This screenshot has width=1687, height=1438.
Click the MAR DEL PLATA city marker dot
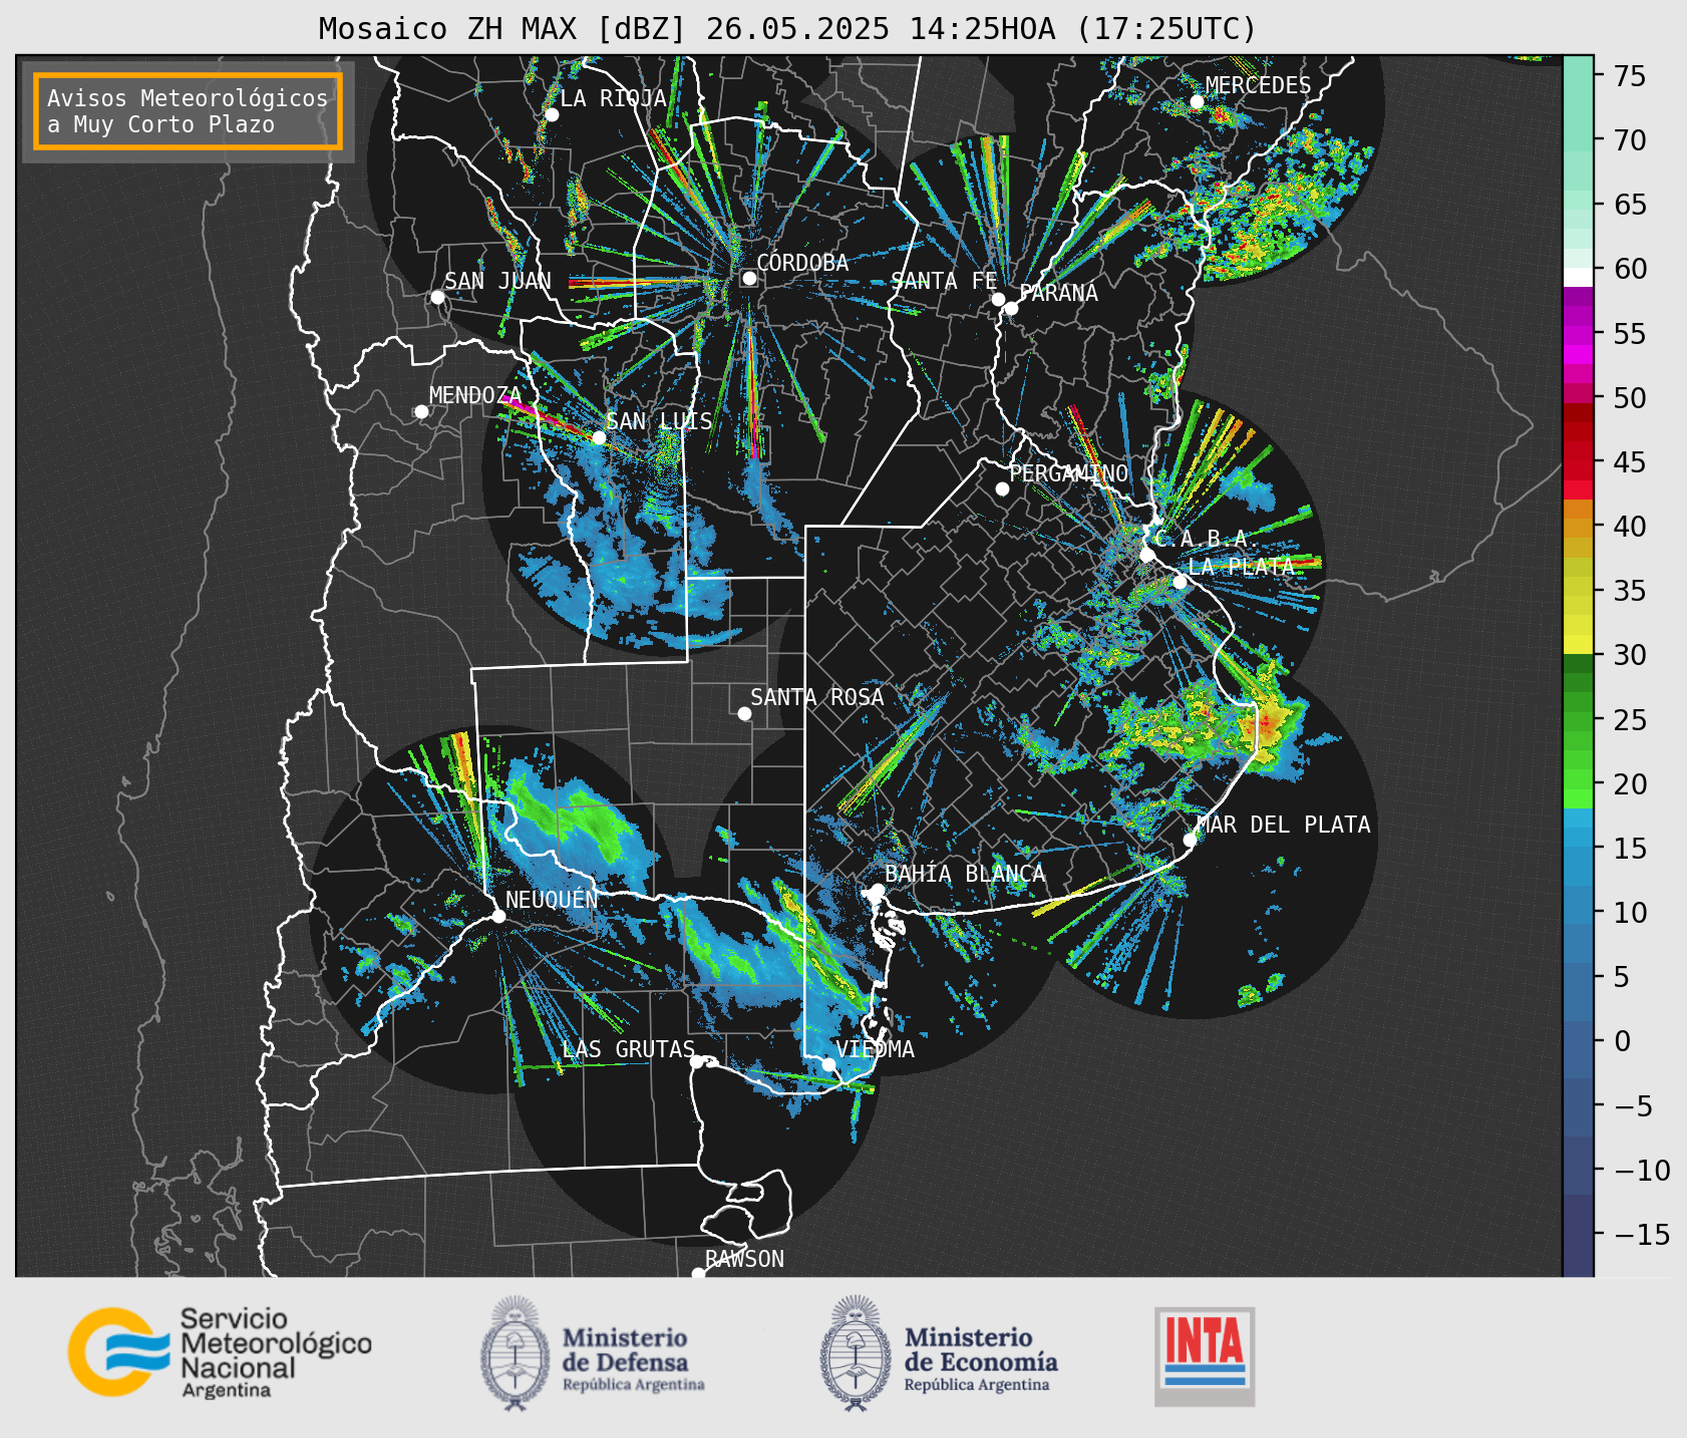pyautogui.click(x=1189, y=840)
